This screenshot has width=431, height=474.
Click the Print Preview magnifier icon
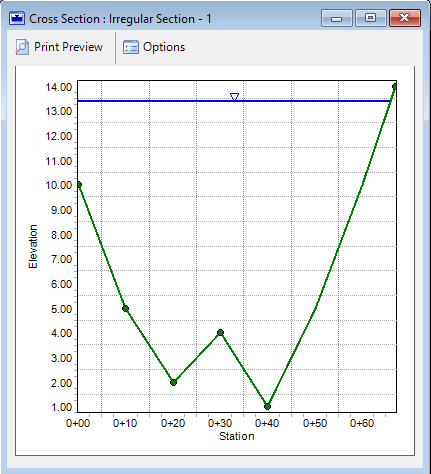click(x=22, y=47)
